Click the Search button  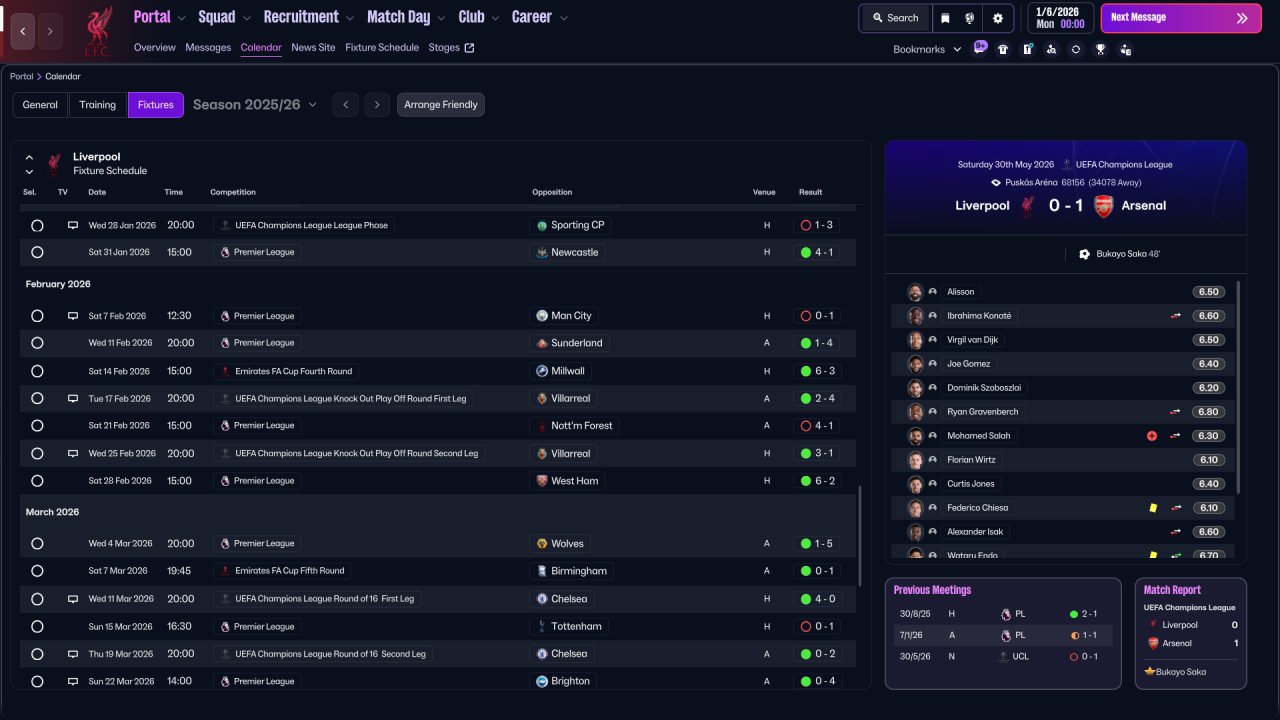pyautogui.click(x=895, y=18)
